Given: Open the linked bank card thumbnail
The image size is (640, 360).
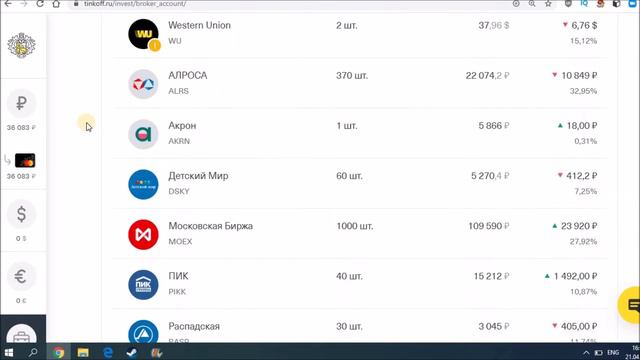Looking at the screenshot, I should (x=25, y=160).
